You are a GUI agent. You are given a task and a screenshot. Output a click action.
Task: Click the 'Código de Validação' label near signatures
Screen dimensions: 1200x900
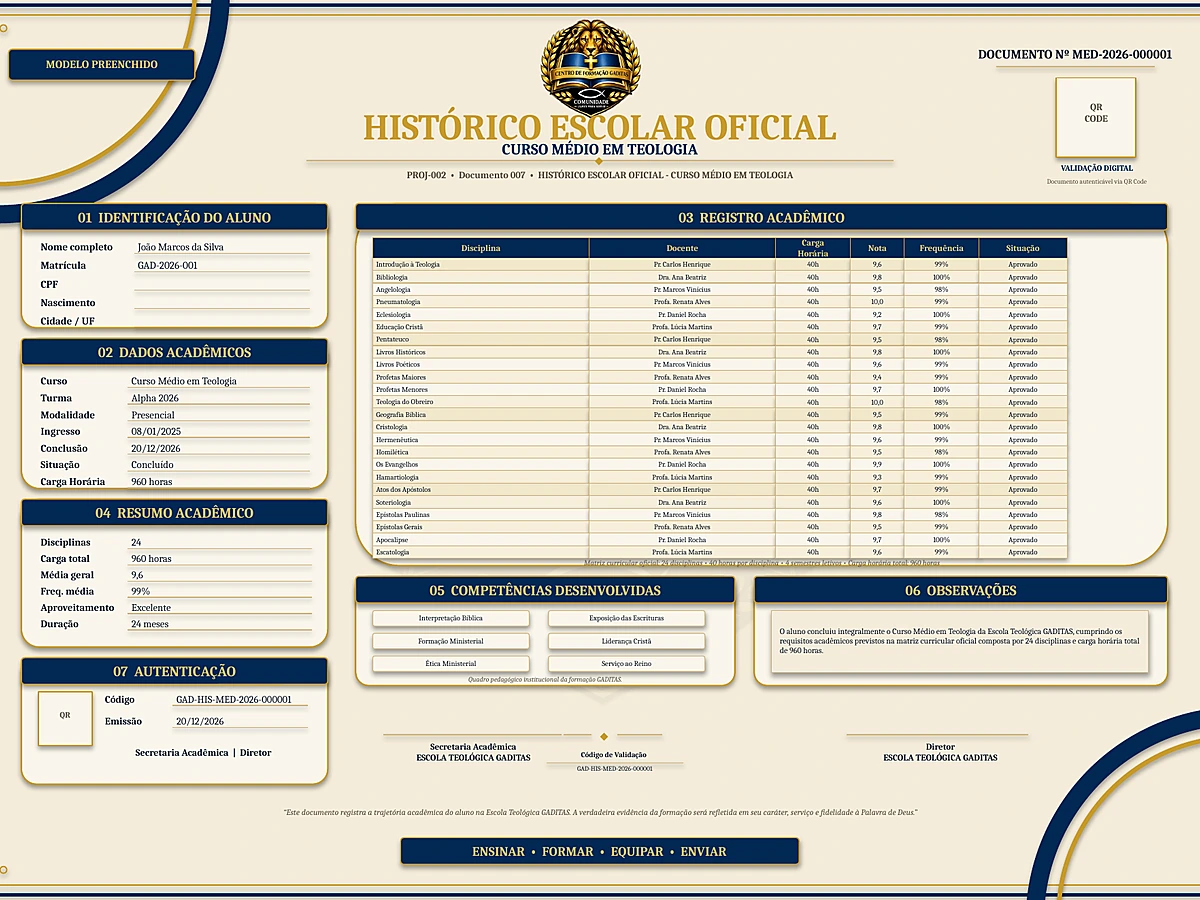613,754
